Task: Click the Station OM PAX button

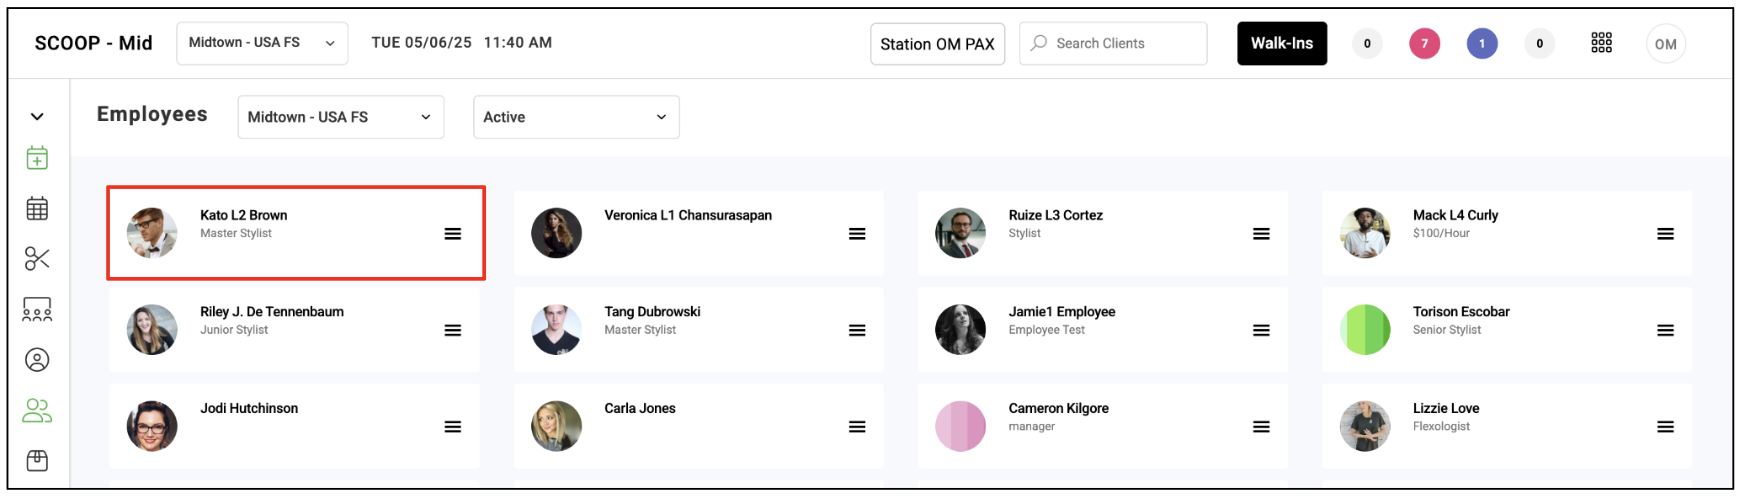Action: pyautogui.click(x=937, y=44)
